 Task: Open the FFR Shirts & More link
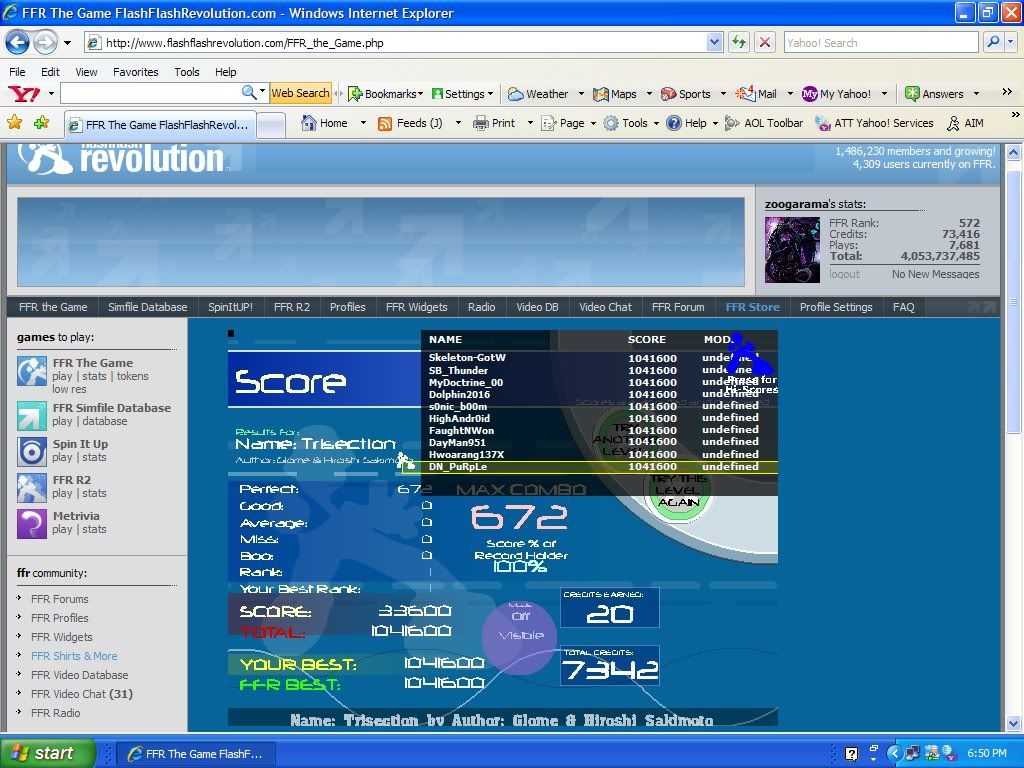click(74, 656)
